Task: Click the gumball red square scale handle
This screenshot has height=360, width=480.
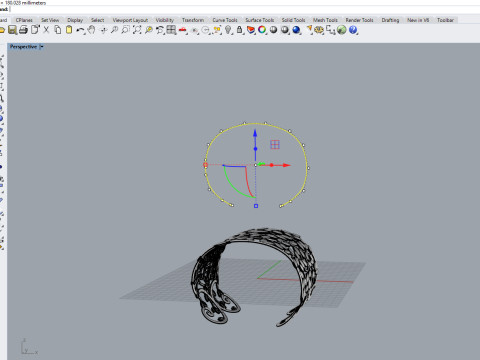Action: [205, 165]
